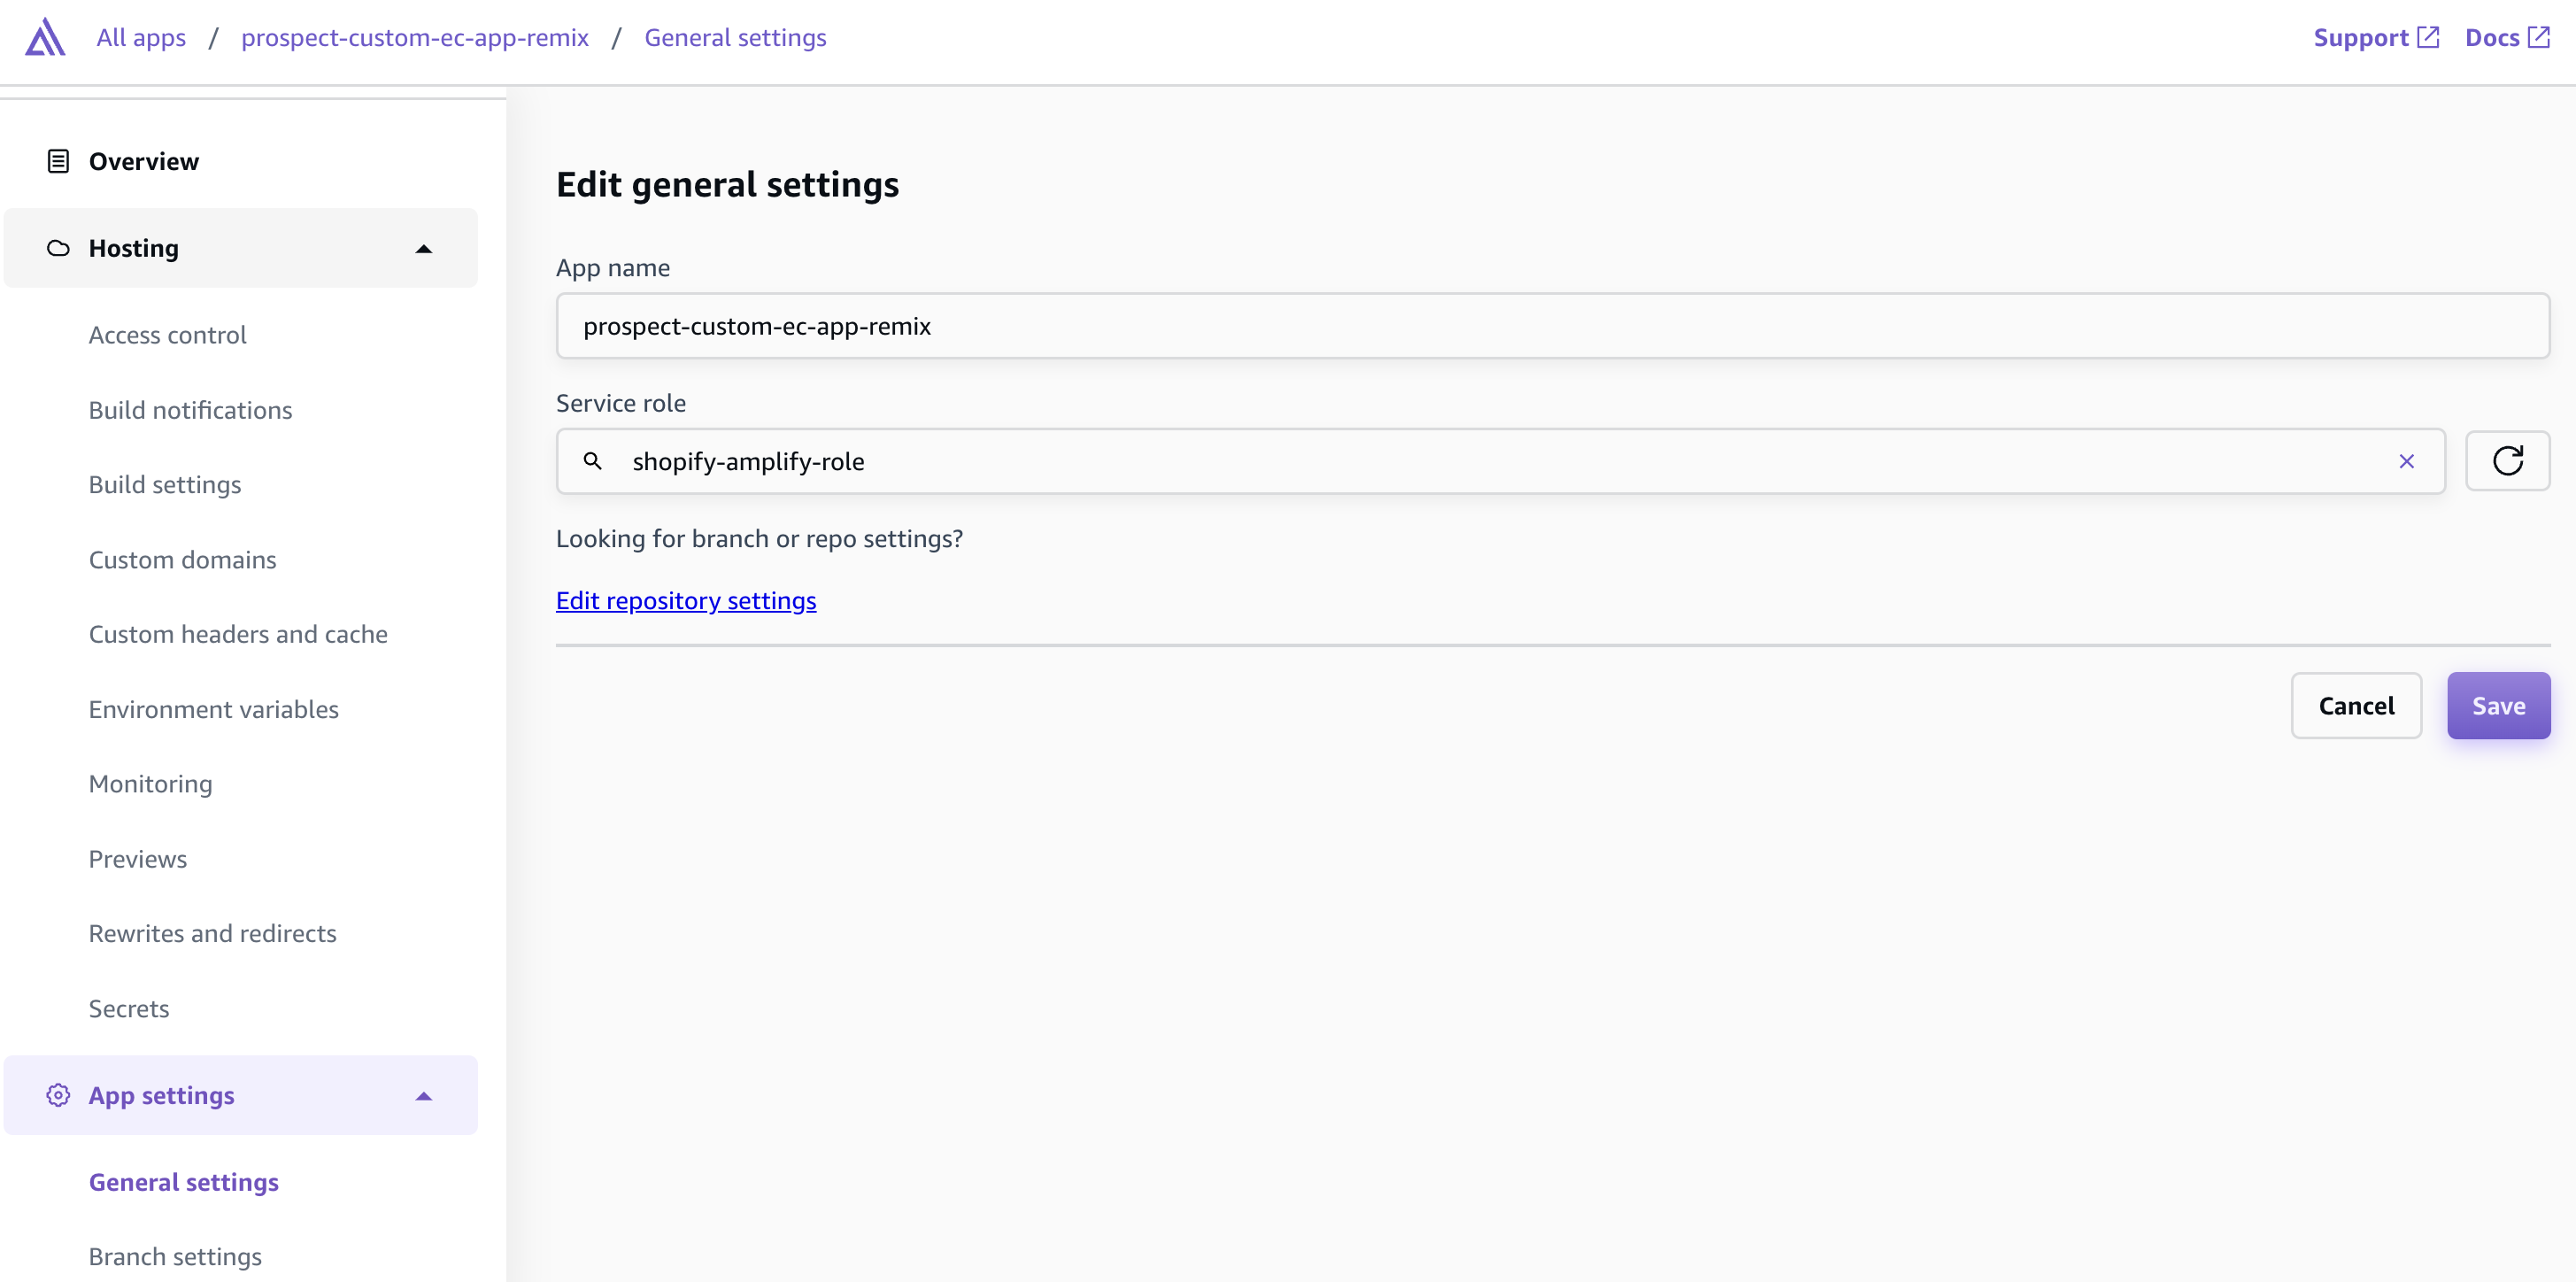Open Custom headers and cache

(x=238, y=634)
